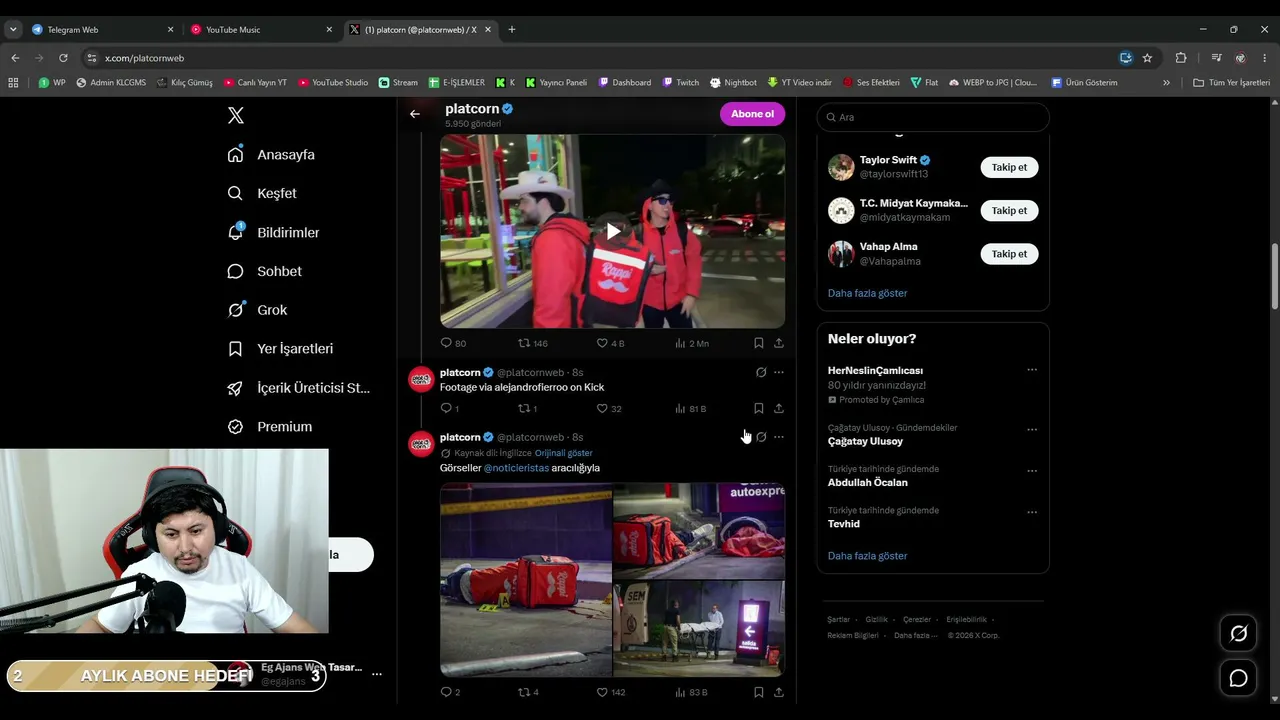
Task: View analytics of post with 2 Mn views
Action: pyautogui.click(x=692, y=343)
